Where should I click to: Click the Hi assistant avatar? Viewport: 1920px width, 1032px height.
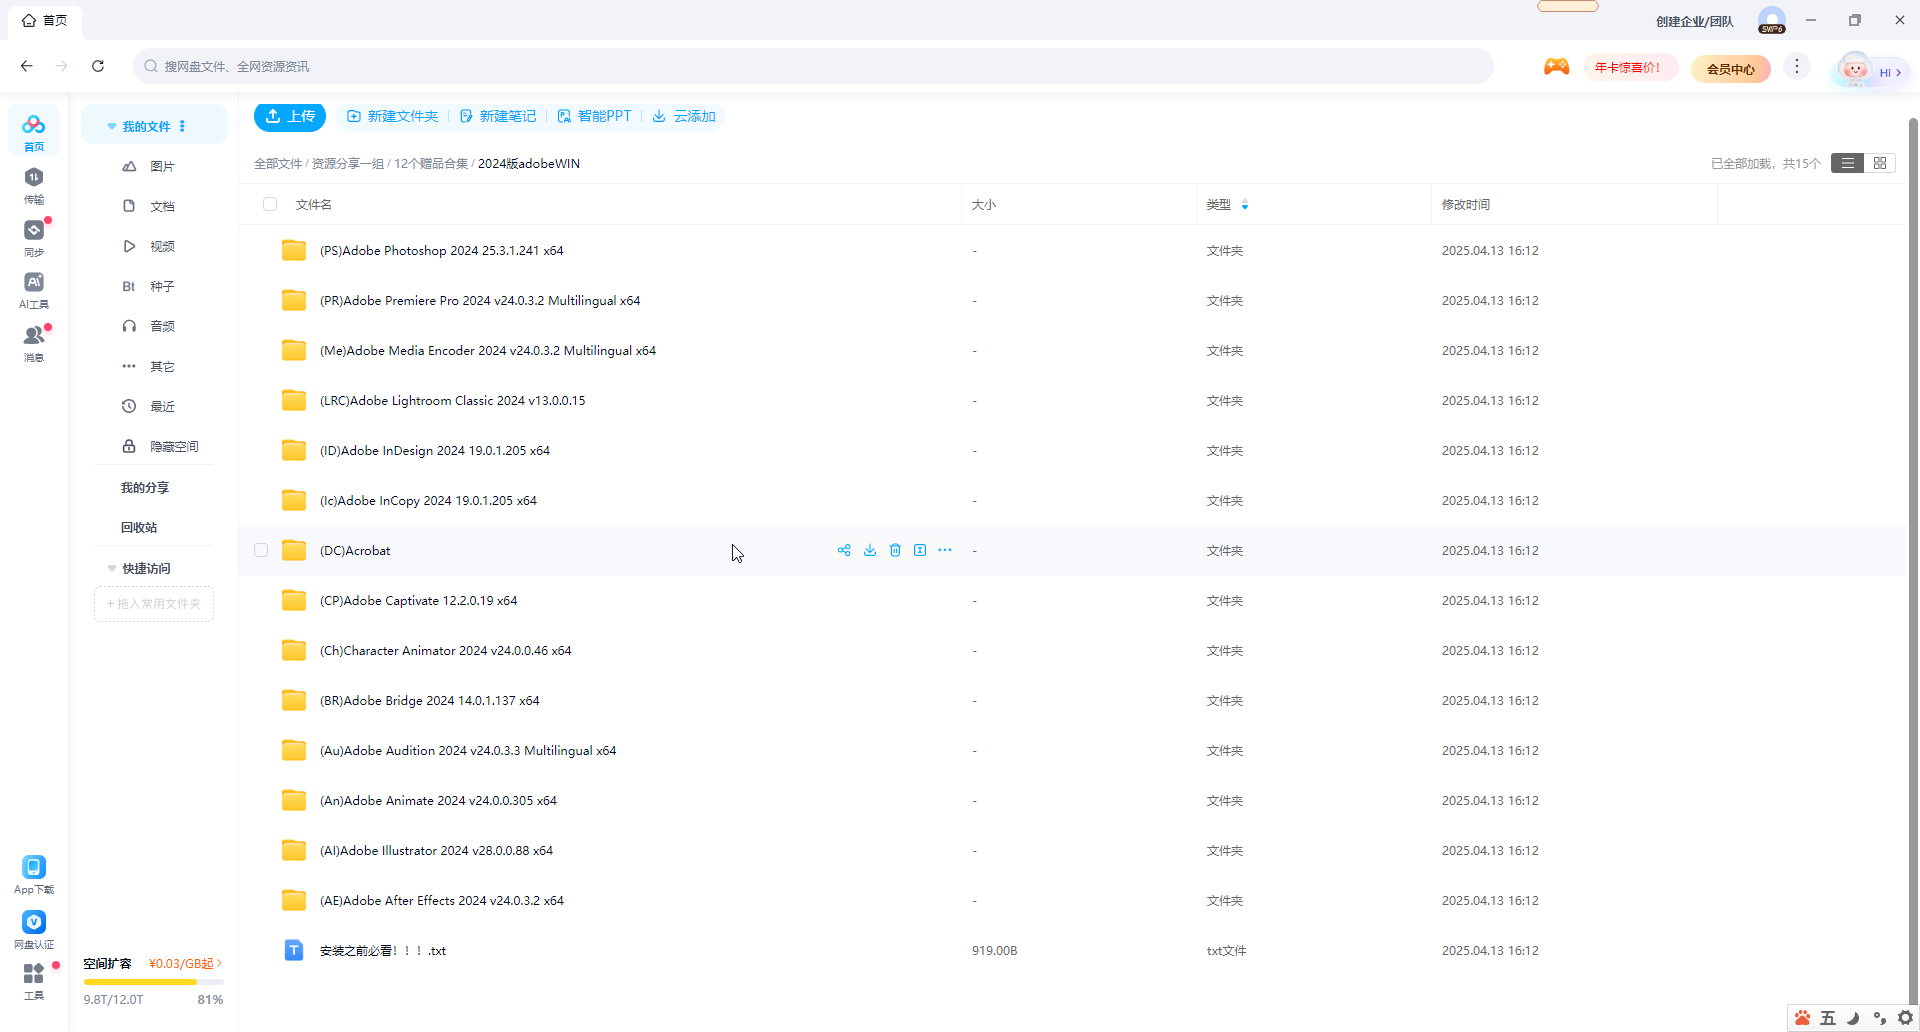(x=1856, y=68)
